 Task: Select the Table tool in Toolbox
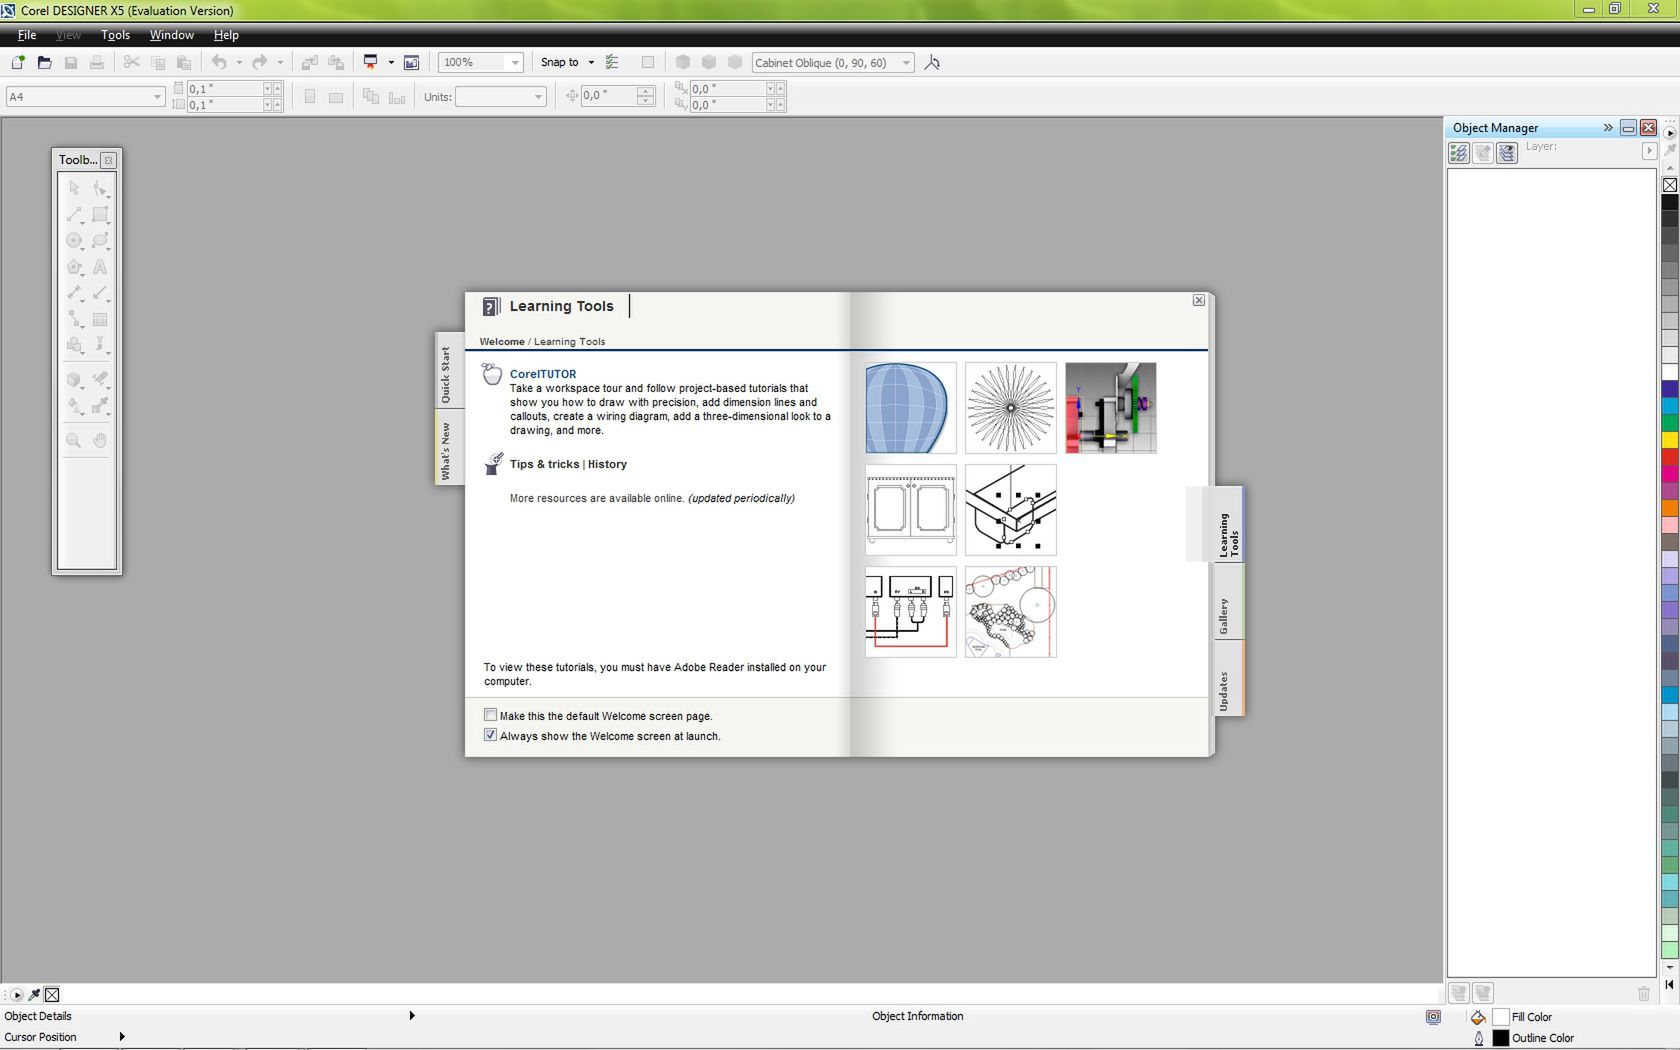tap(100, 320)
